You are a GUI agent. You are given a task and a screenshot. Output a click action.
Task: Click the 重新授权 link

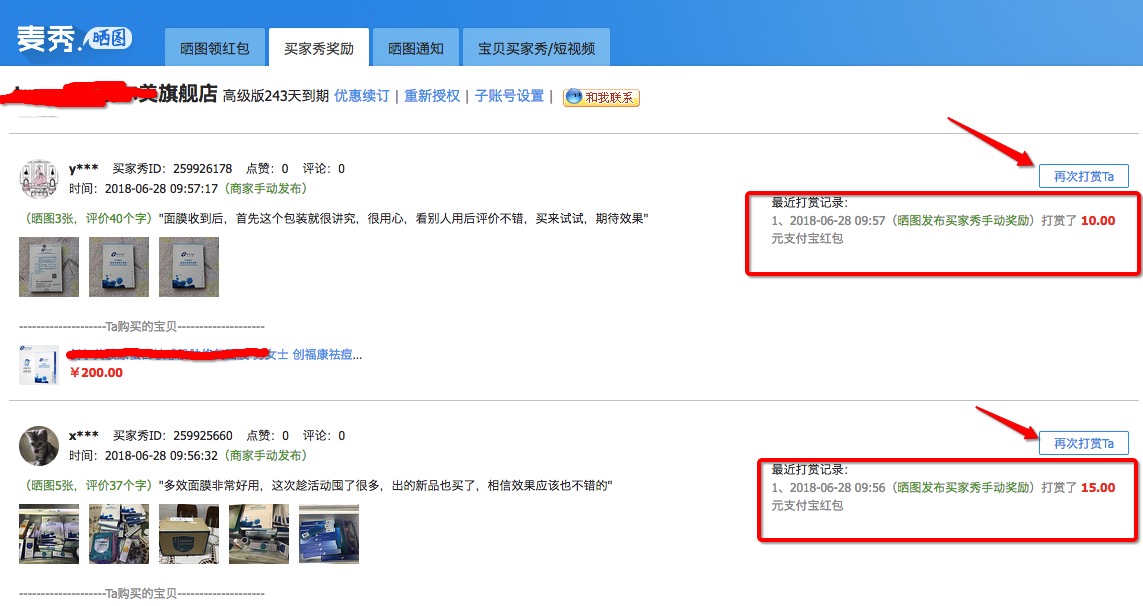click(x=432, y=96)
